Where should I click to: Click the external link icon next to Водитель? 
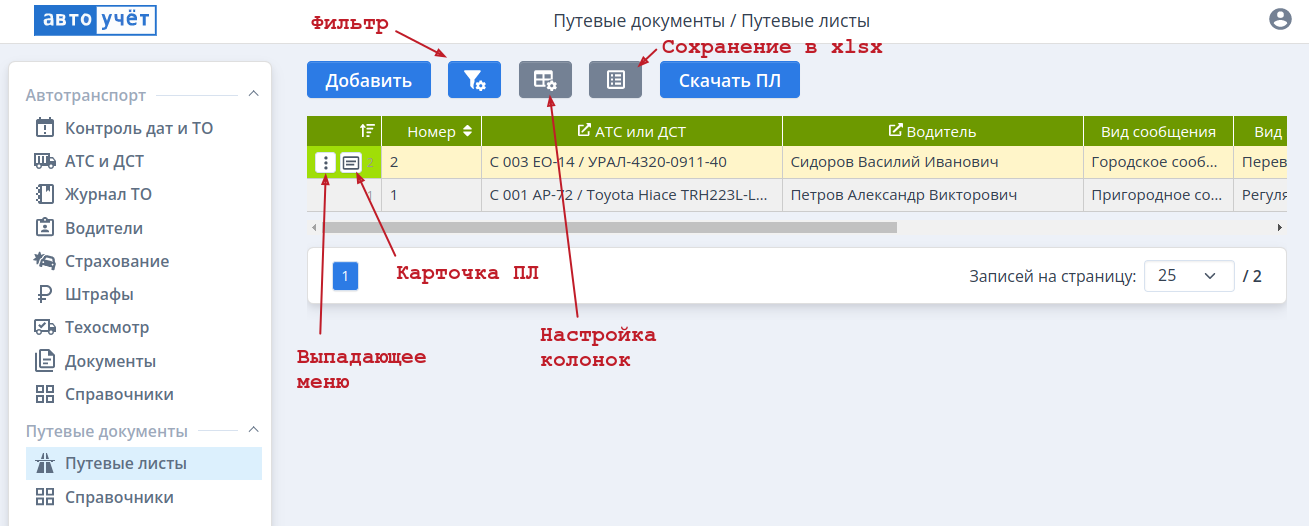pos(896,131)
